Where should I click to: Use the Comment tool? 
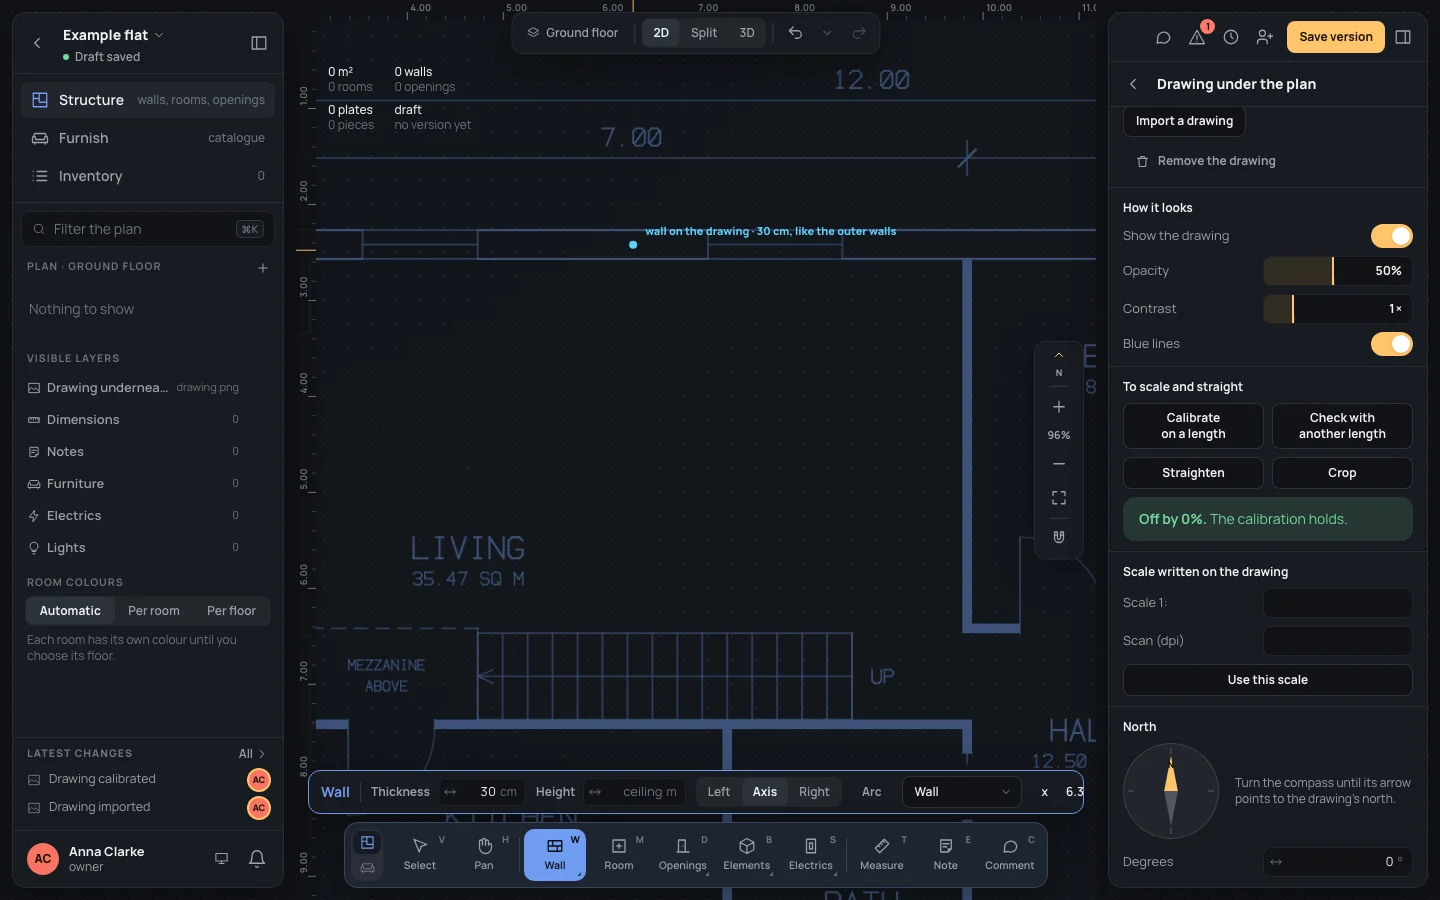click(x=1010, y=855)
